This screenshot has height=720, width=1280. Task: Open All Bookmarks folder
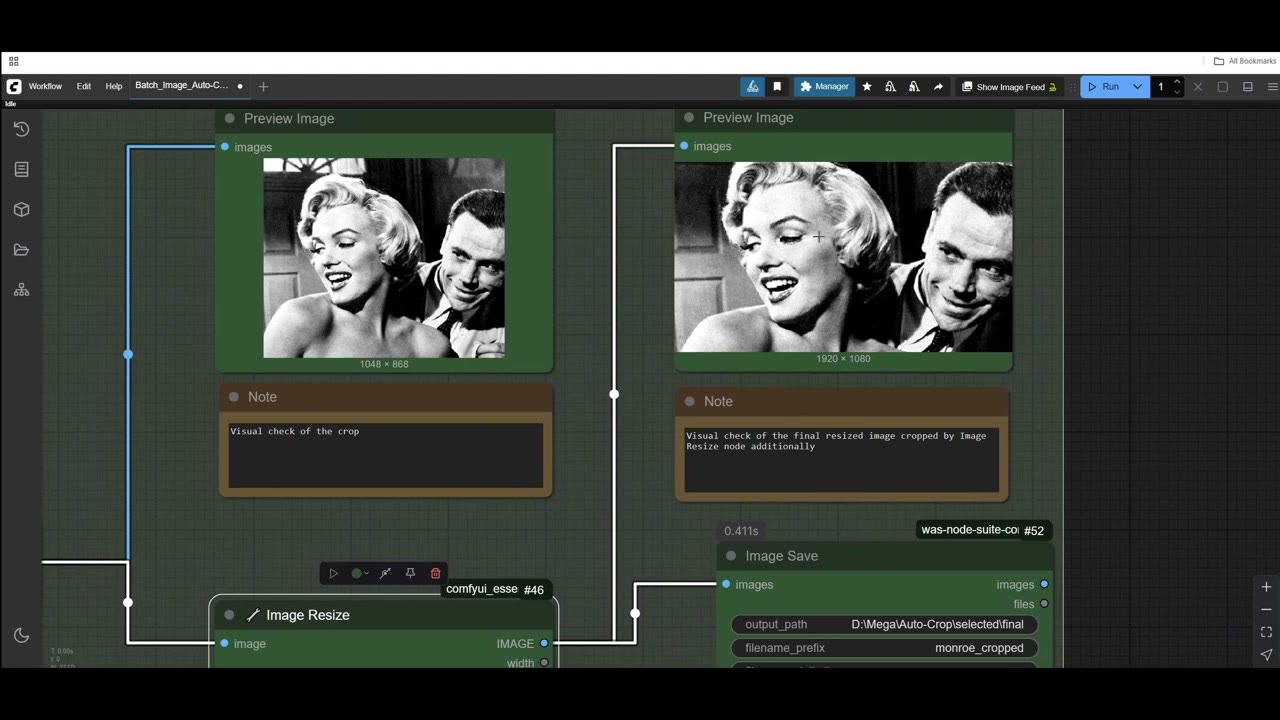[1245, 61]
